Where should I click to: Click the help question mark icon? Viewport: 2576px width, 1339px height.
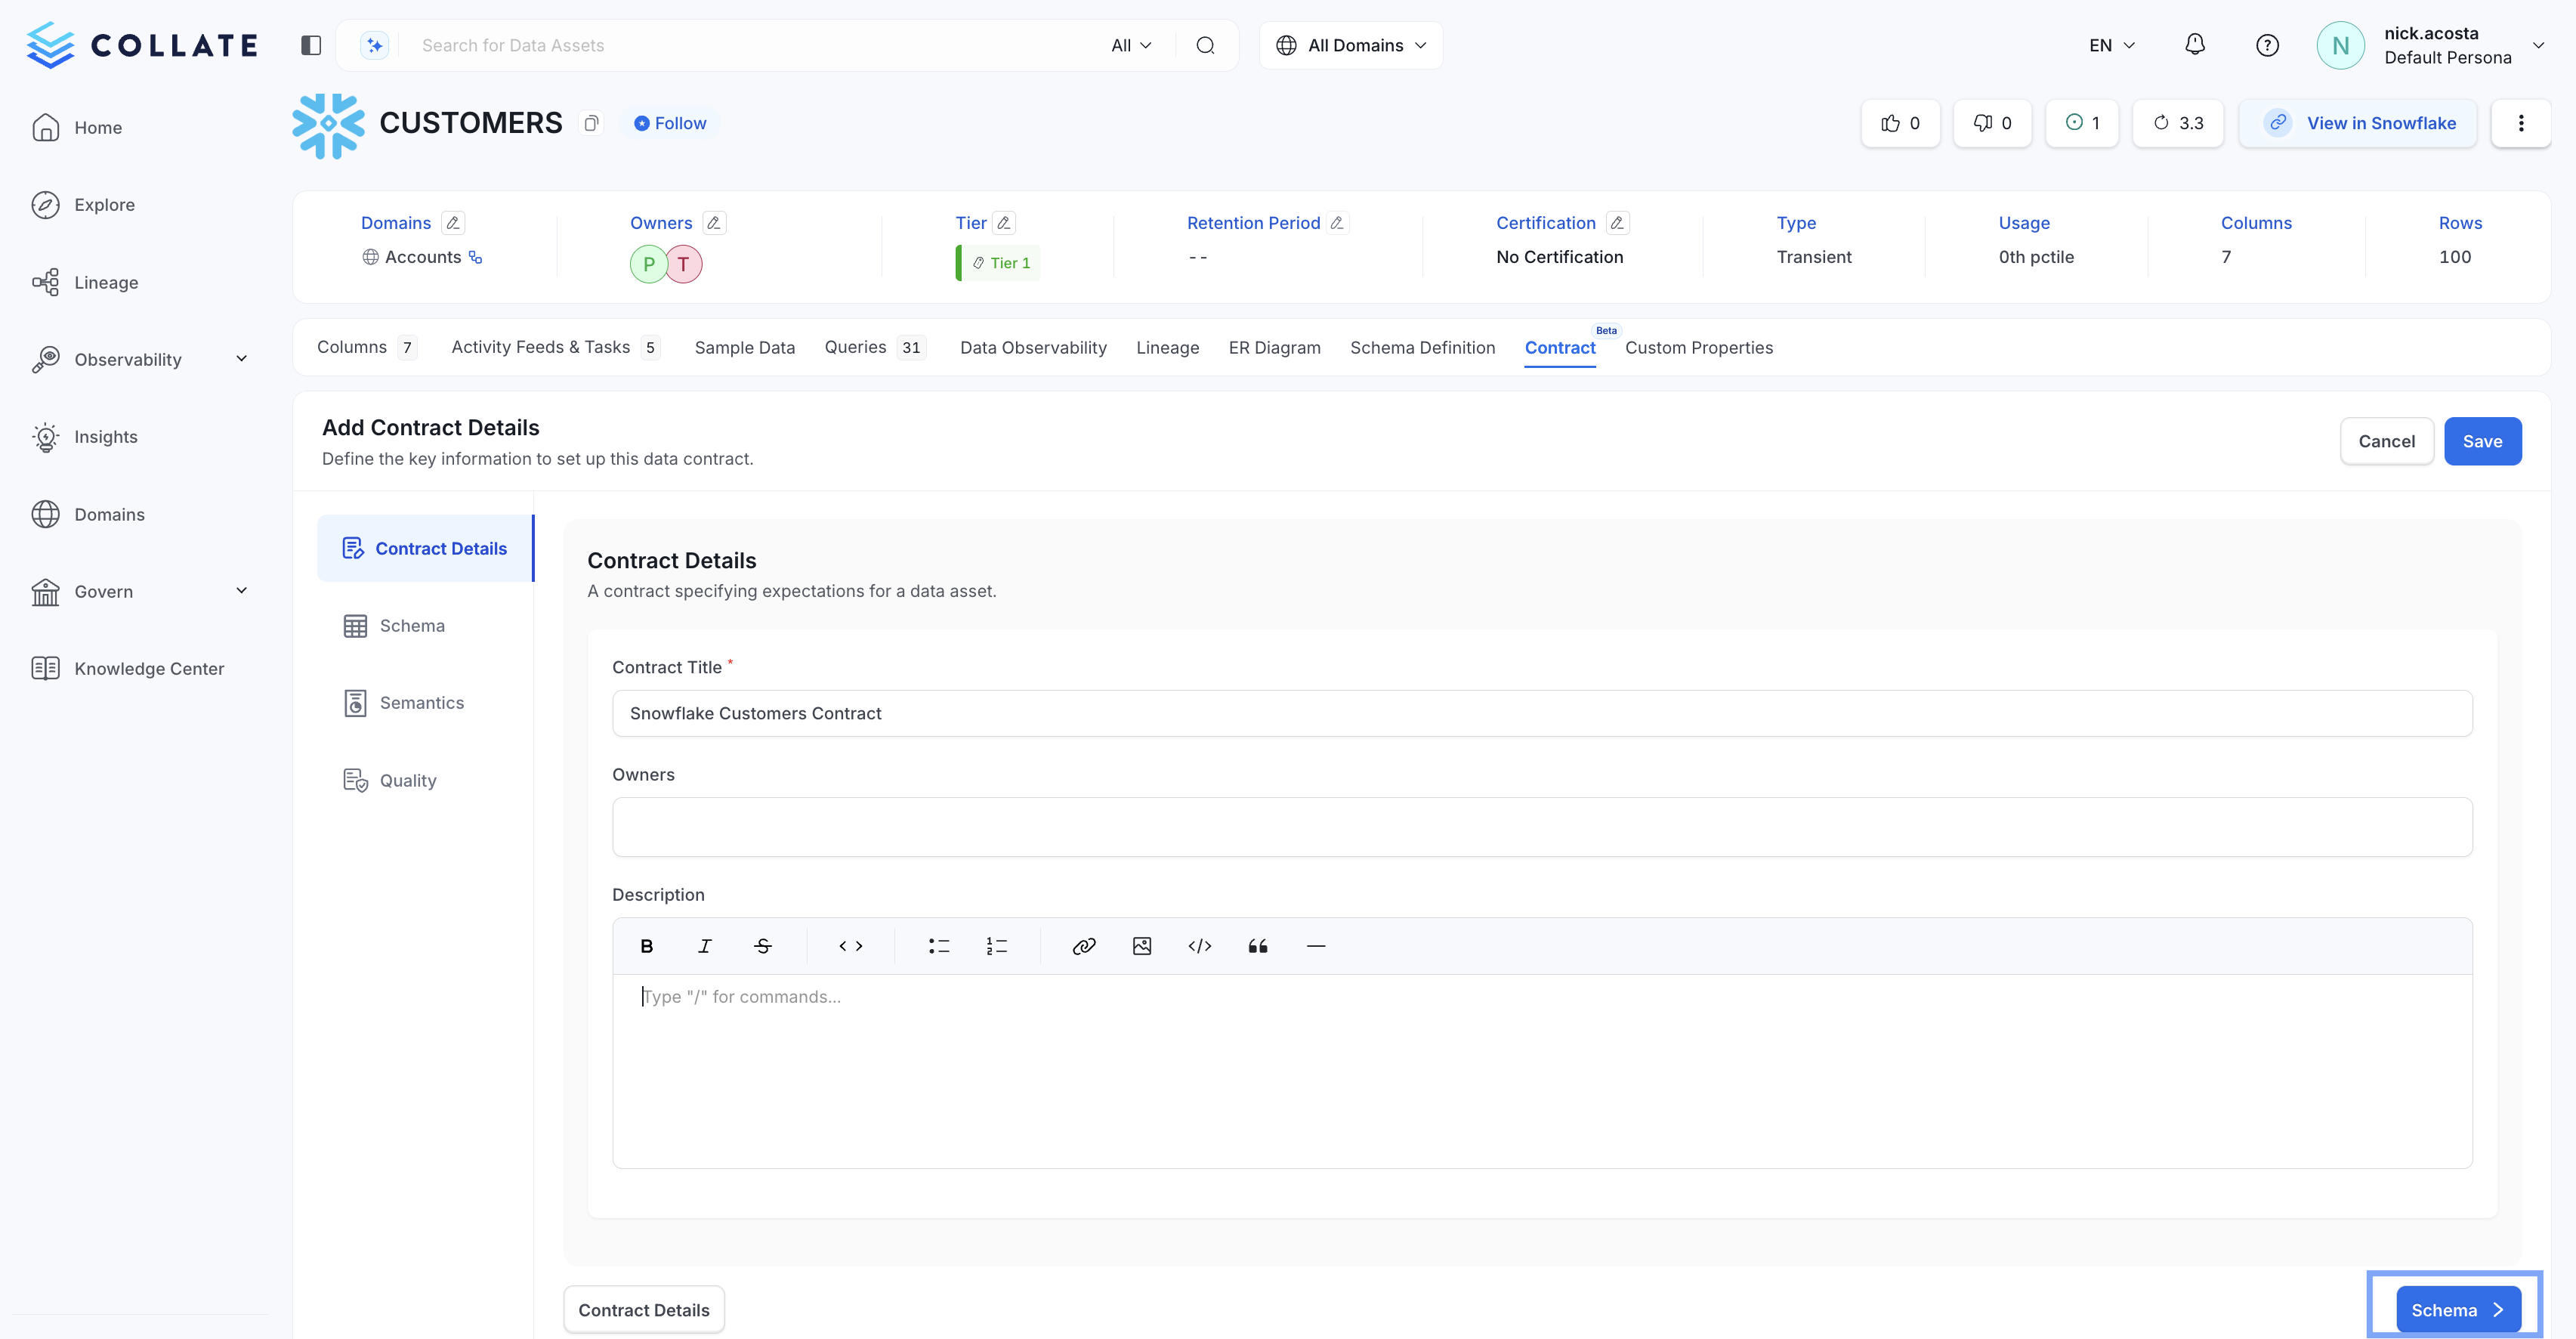[2267, 44]
